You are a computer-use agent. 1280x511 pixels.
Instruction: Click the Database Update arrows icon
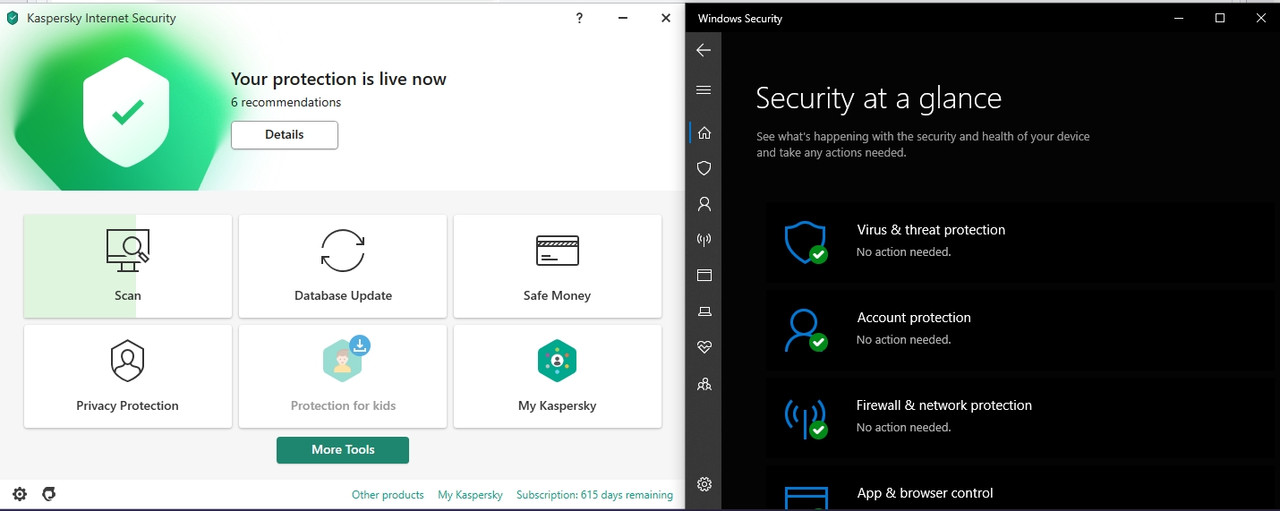click(343, 250)
